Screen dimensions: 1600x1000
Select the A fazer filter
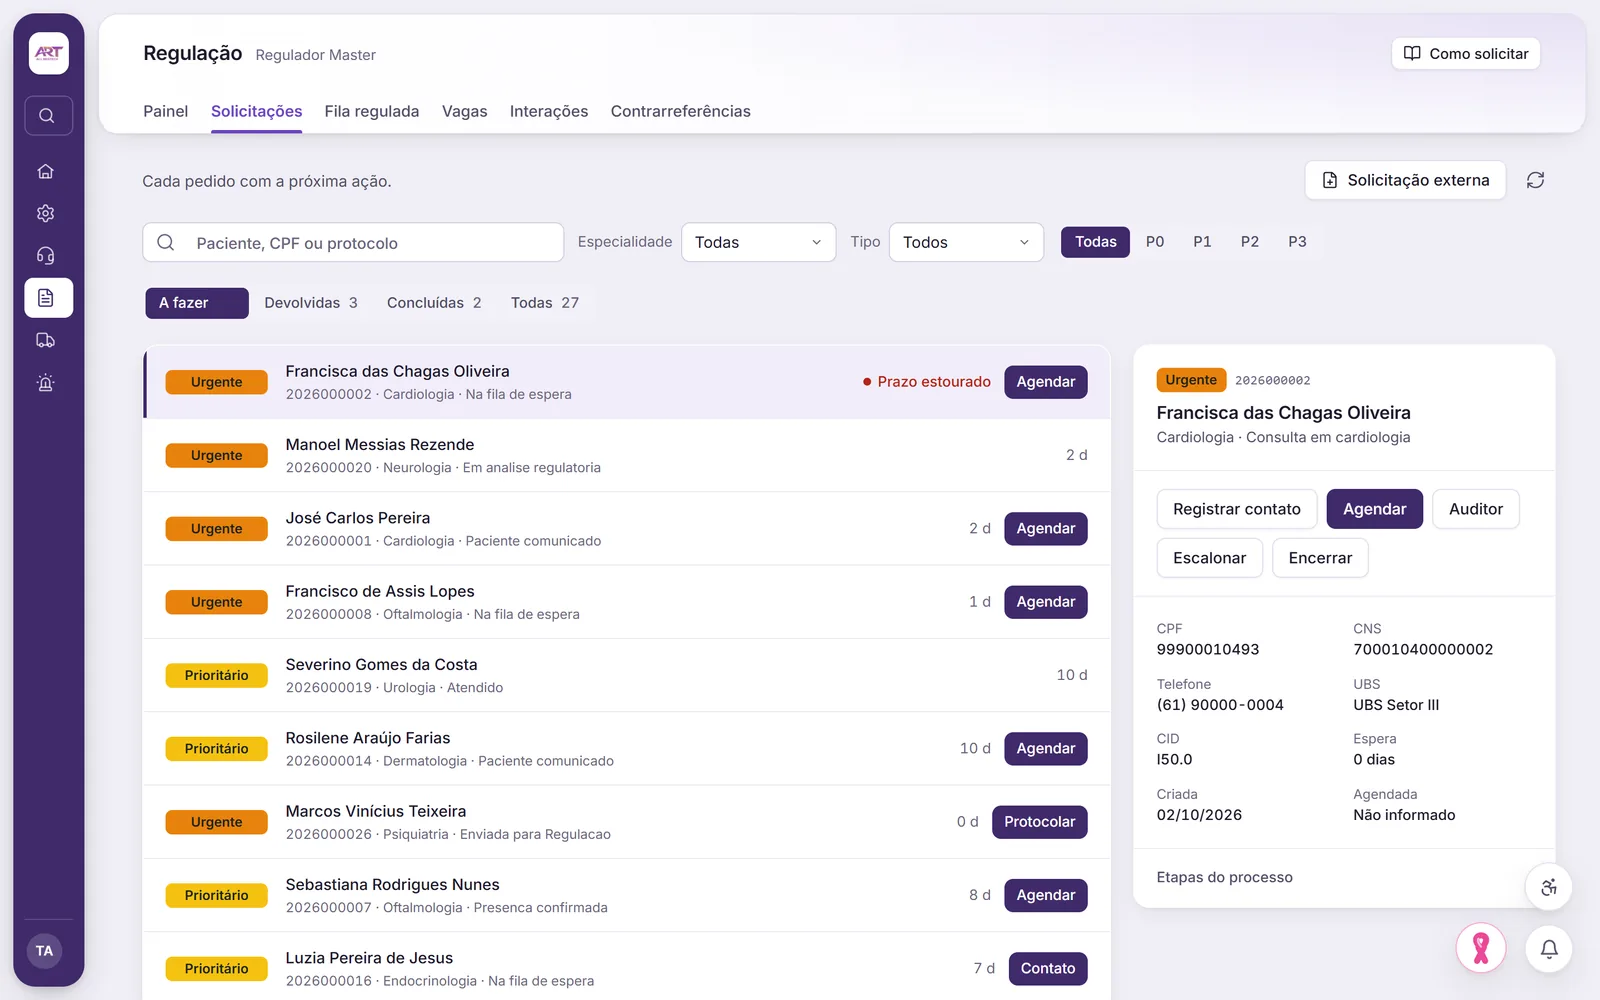pos(197,303)
